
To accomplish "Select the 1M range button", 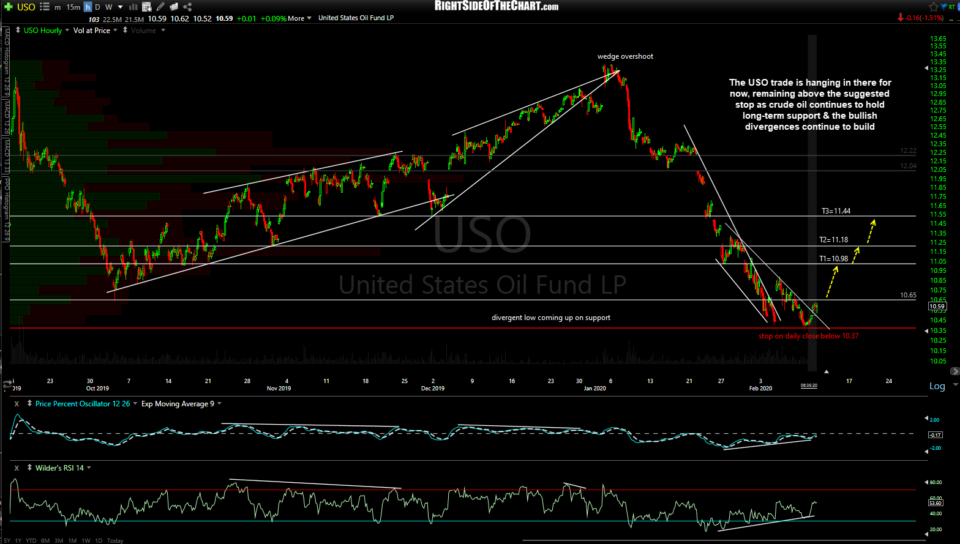I will [x=72, y=540].
